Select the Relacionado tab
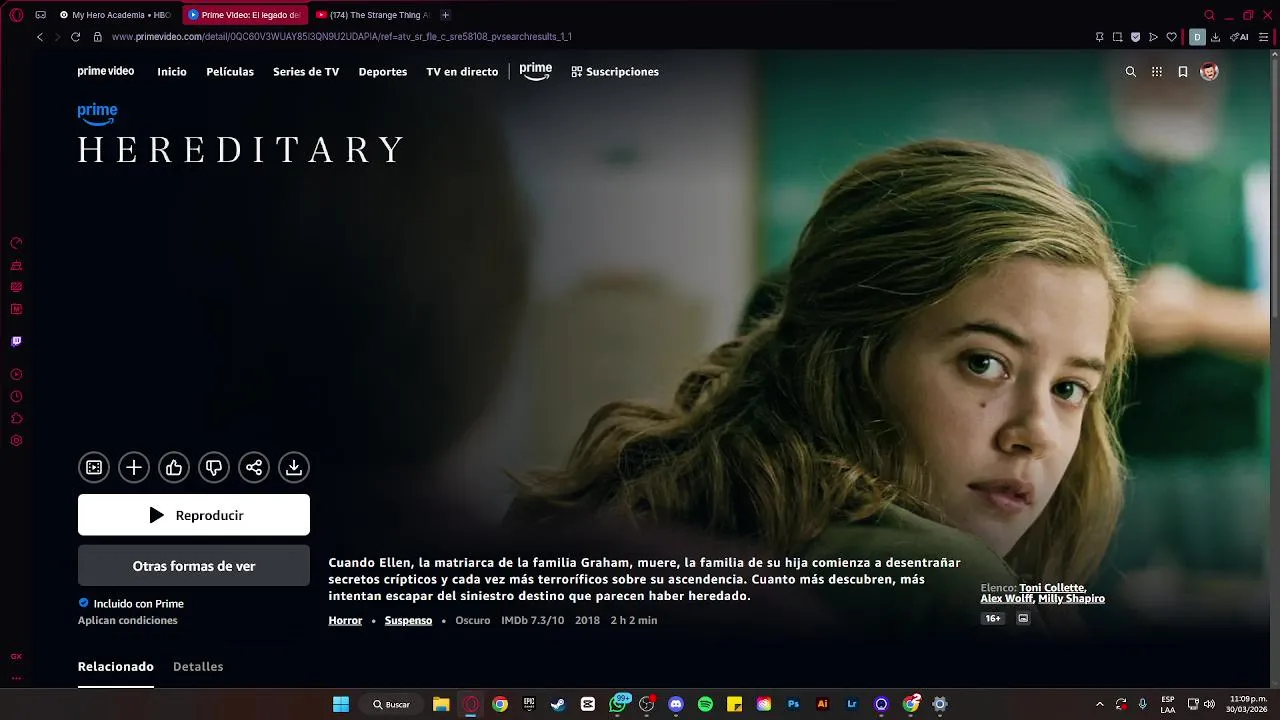 tap(116, 667)
